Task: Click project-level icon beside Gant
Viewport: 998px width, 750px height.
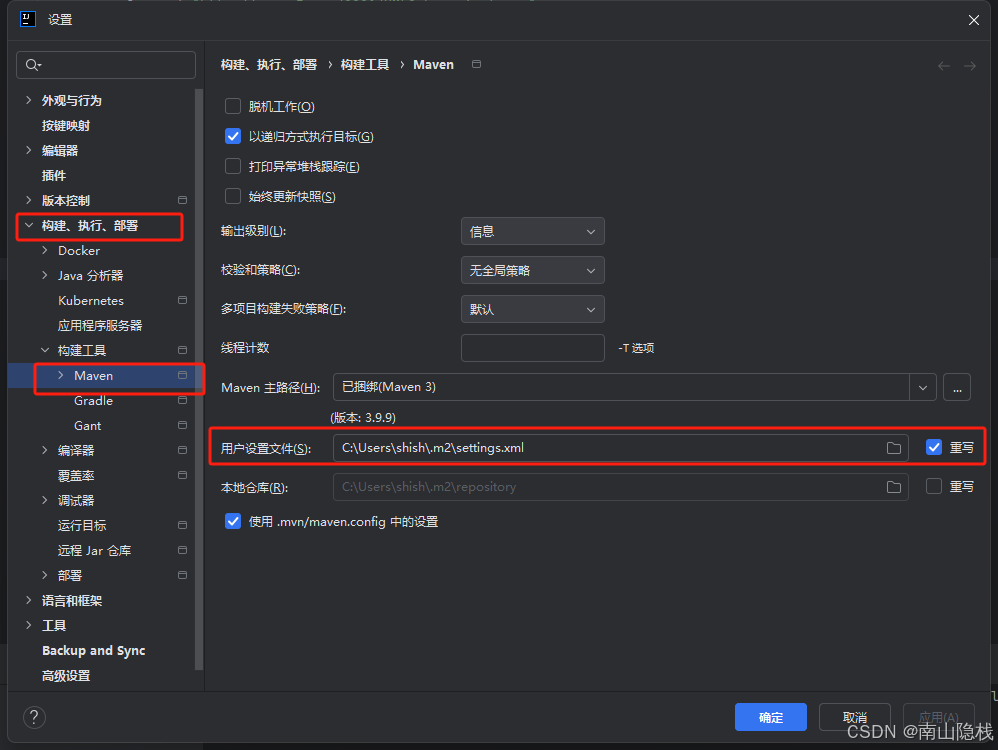Action: click(183, 425)
